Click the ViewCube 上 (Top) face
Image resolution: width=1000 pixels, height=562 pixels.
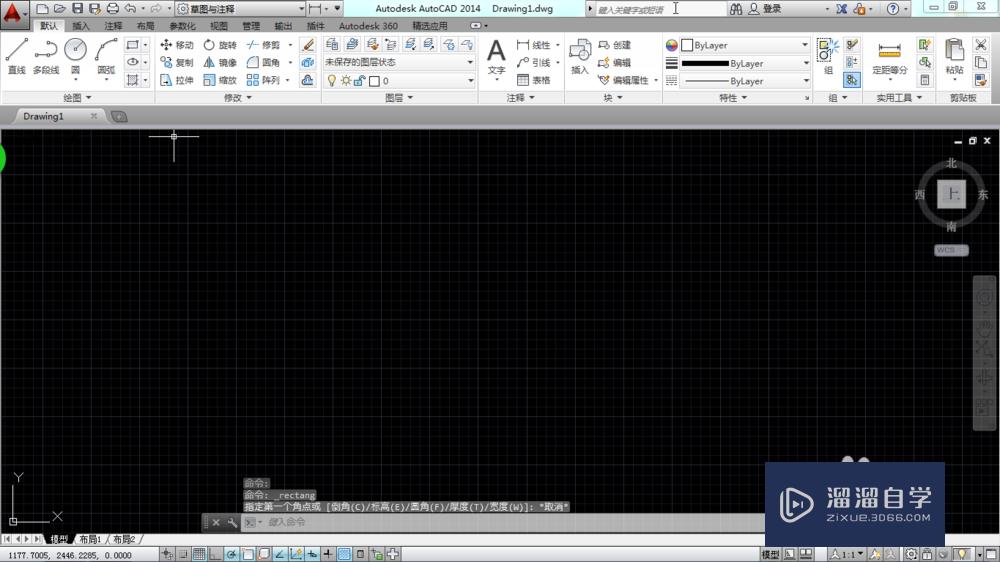pos(951,194)
